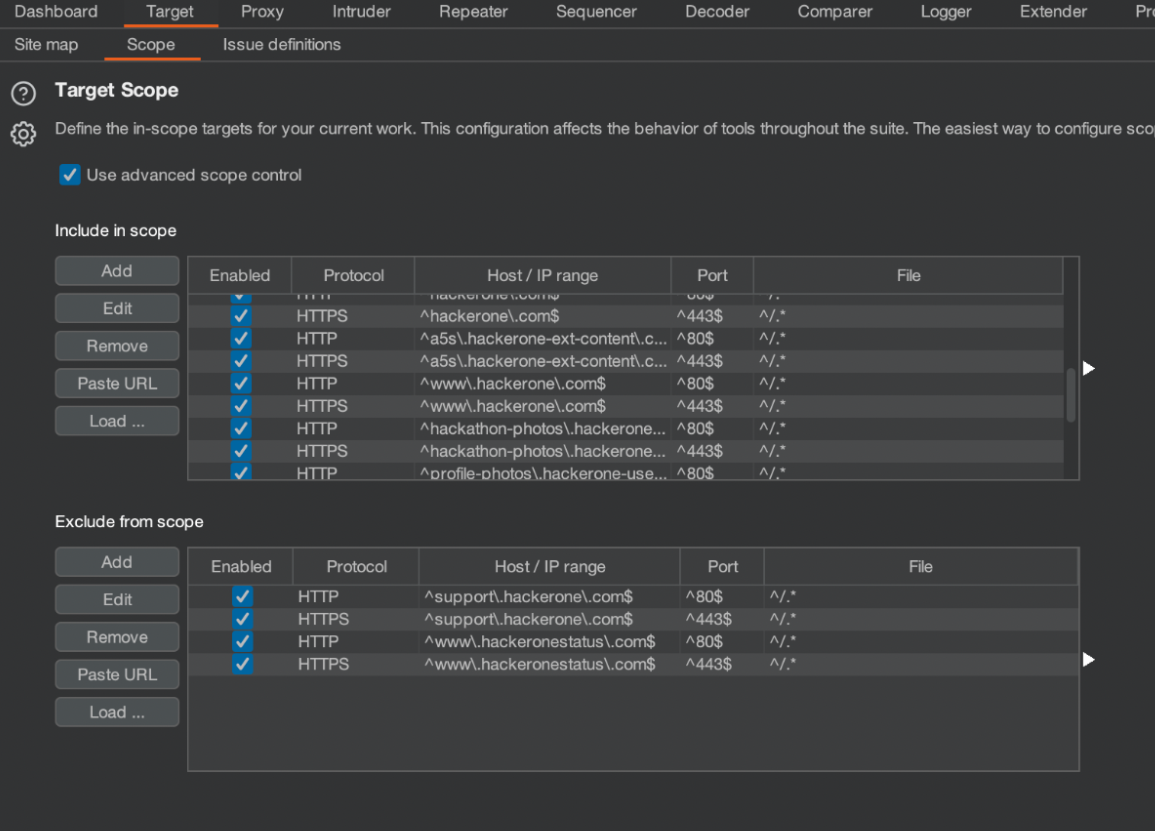Click Edit under Include in scope
Image resolution: width=1155 pixels, height=831 pixels.
117,309
